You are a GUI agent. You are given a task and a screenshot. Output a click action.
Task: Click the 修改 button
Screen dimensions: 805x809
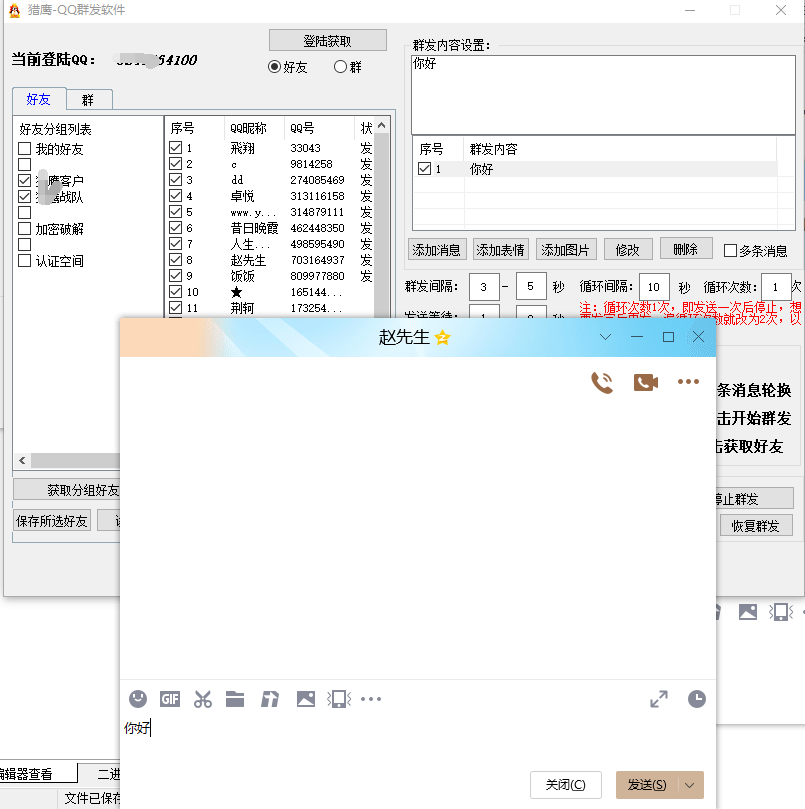click(x=628, y=250)
